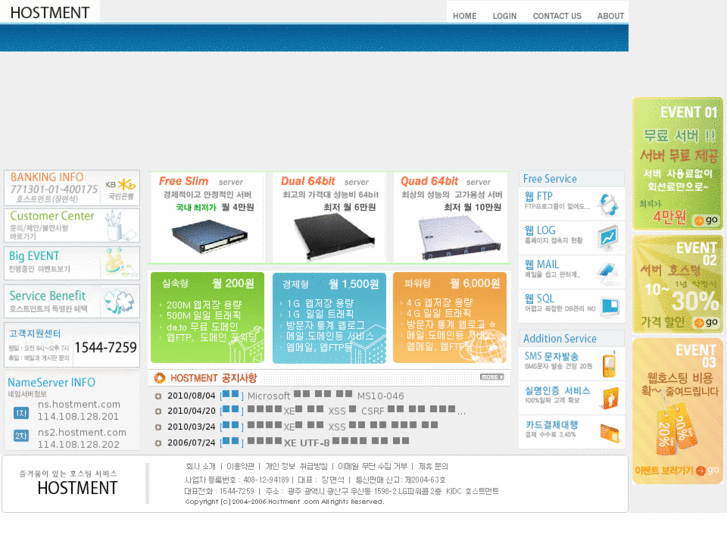Click the 1544-7259 support phone number
This screenshot has width=727, height=545.
click(106, 347)
